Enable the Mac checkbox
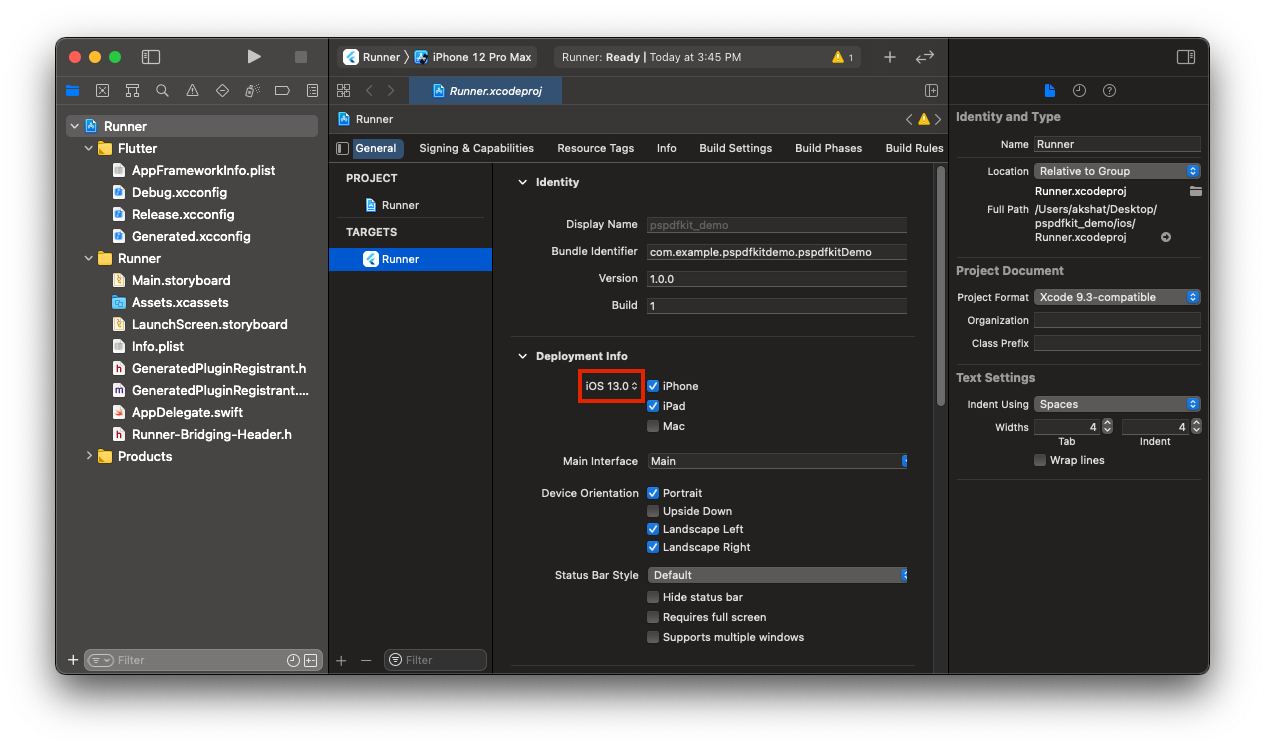 (x=653, y=426)
